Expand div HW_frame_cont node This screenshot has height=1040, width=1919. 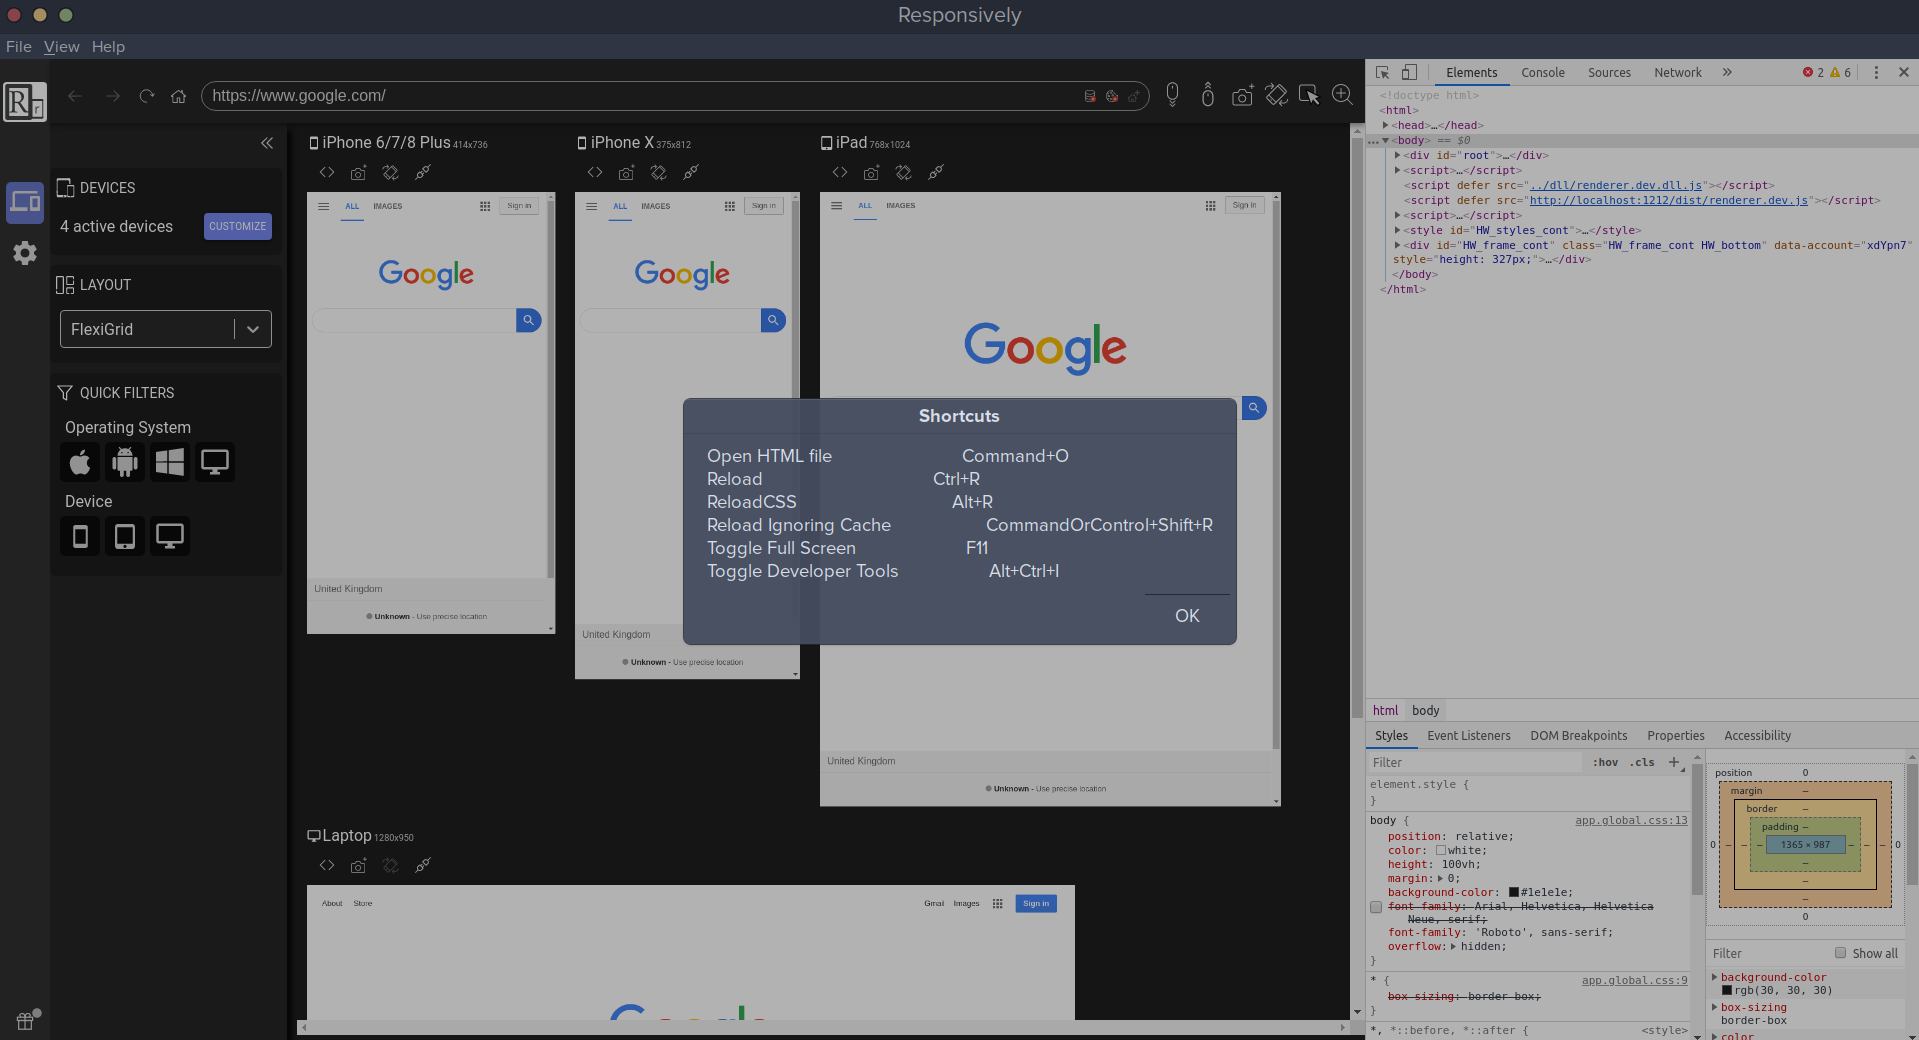(x=1398, y=246)
